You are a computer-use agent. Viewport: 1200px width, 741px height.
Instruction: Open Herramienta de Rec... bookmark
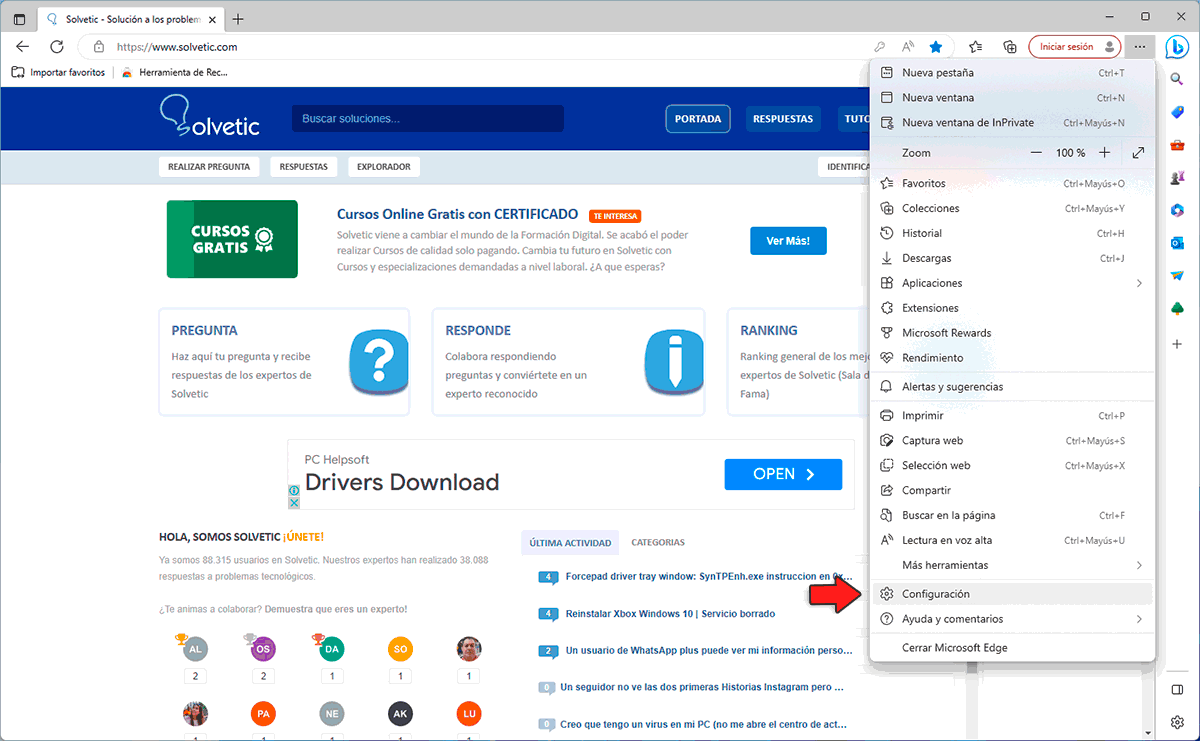tap(175, 72)
